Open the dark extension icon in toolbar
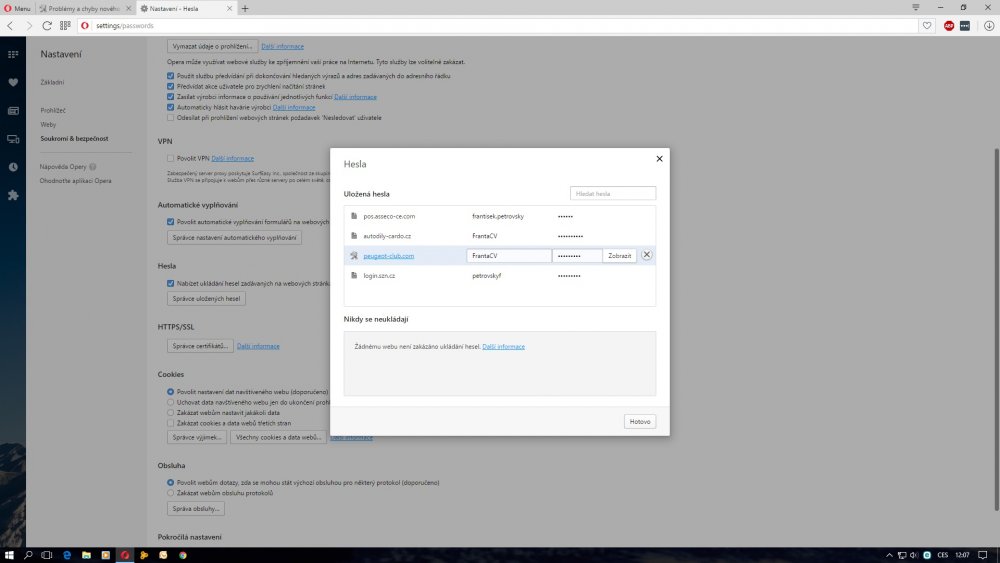Viewport: 1000px width, 563px height. click(x=965, y=26)
